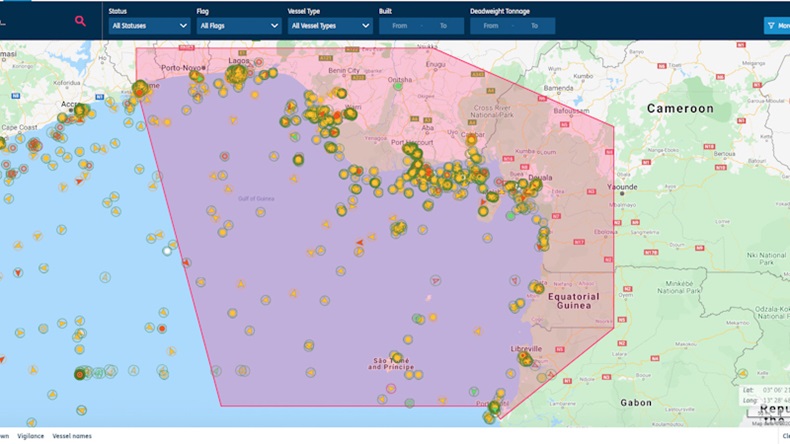Select the red arrow vessel near map centre
The image size is (790, 444).
pos(360,243)
